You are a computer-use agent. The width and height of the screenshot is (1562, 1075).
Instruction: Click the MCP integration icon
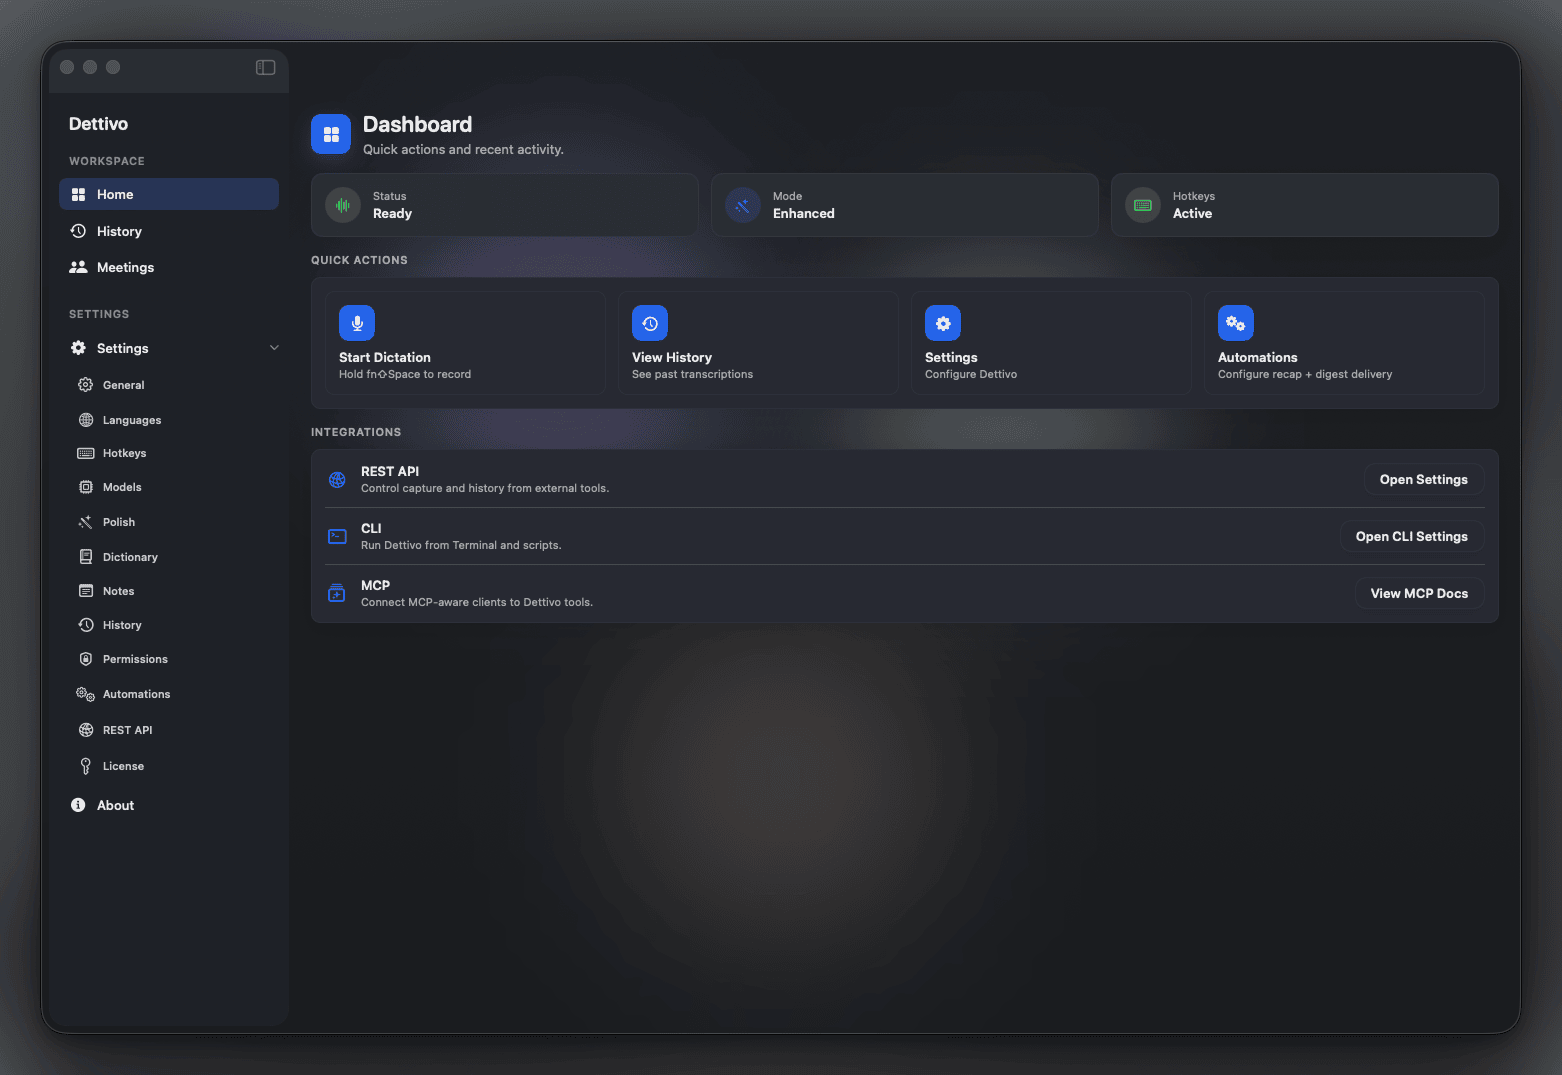338,593
